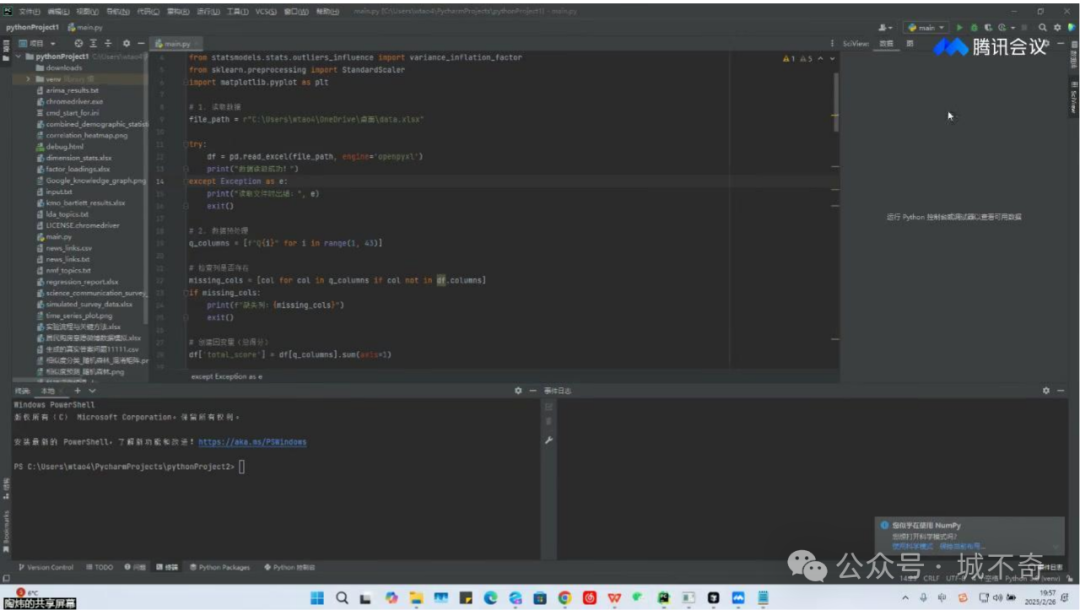Run with coverage icon in toolbar
This screenshot has height=610, width=1080.
[988, 28]
